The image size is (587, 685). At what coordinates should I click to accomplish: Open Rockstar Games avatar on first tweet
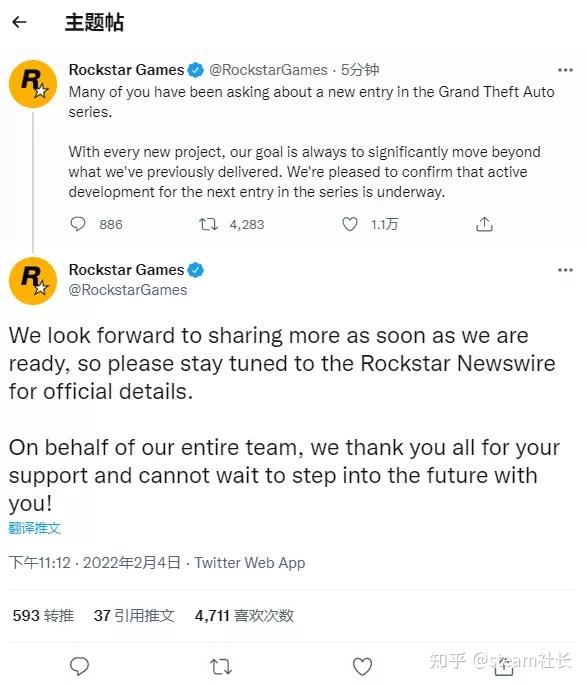(33, 84)
